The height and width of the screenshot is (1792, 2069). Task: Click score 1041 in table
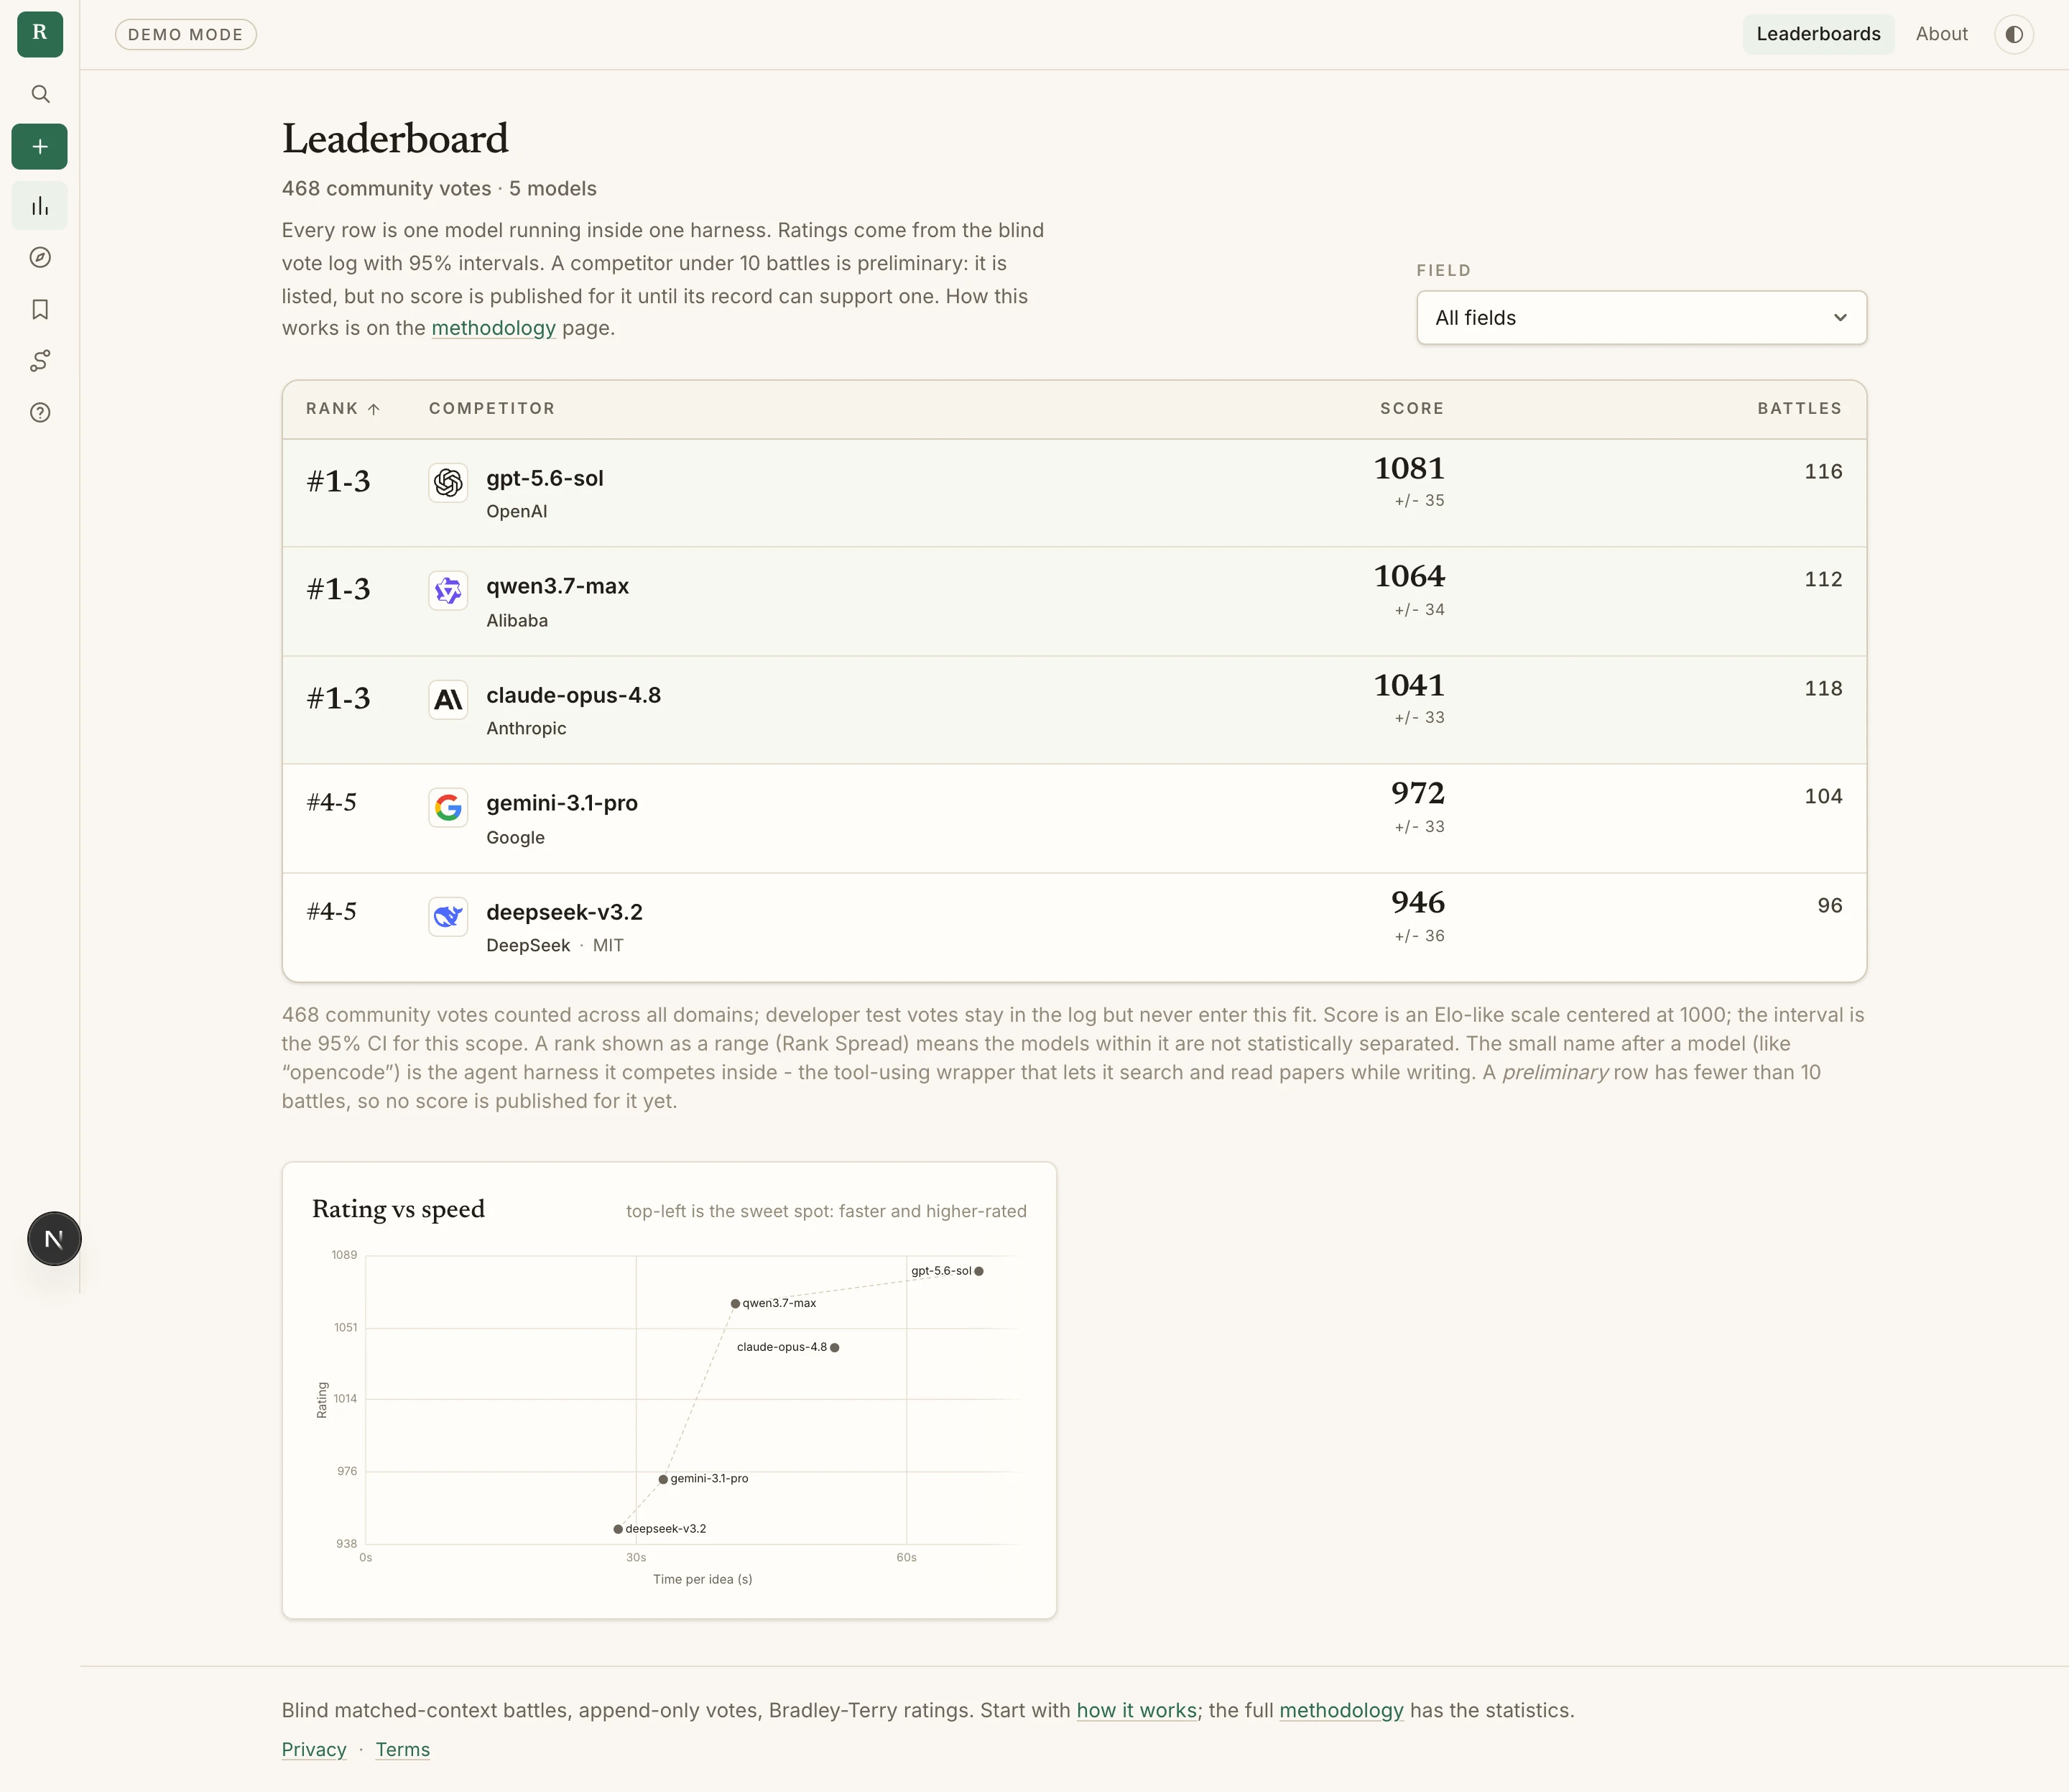(1409, 685)
